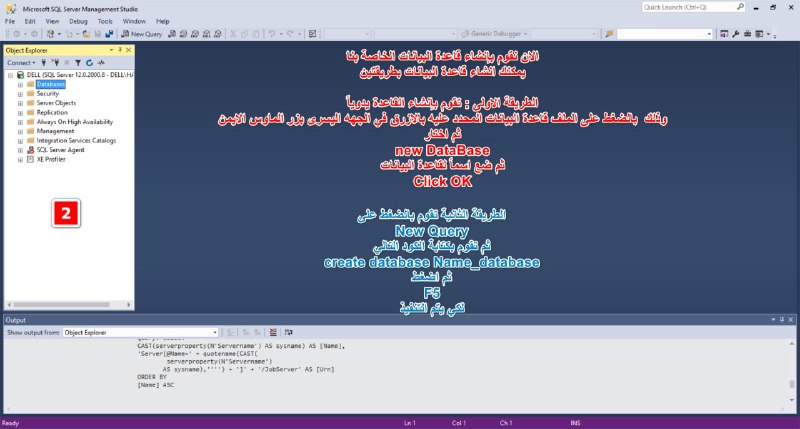This screenshot has height=429, width=800.
Task: Click the Database Engine Query icon next to New Query
Action: [172, 34]
